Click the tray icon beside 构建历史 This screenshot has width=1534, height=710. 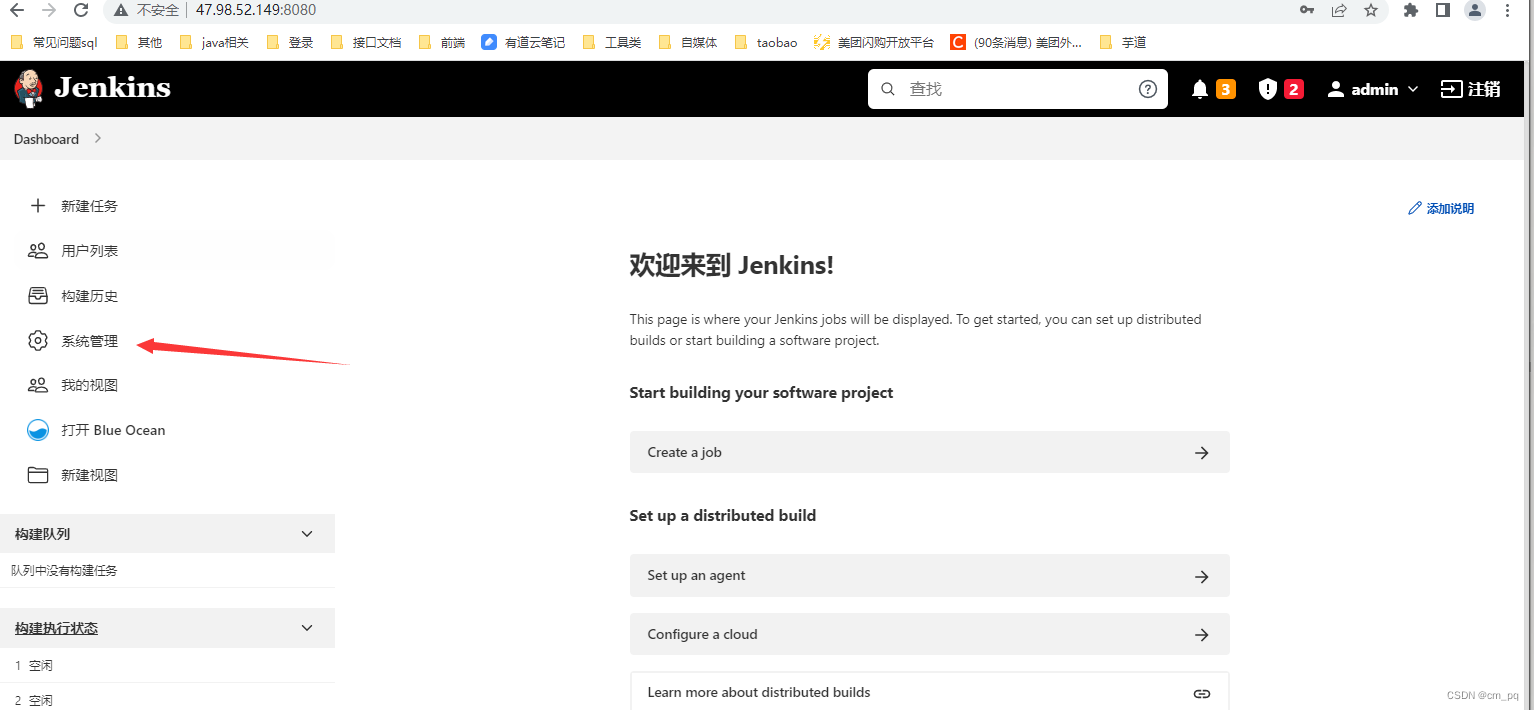coord(38,296)
